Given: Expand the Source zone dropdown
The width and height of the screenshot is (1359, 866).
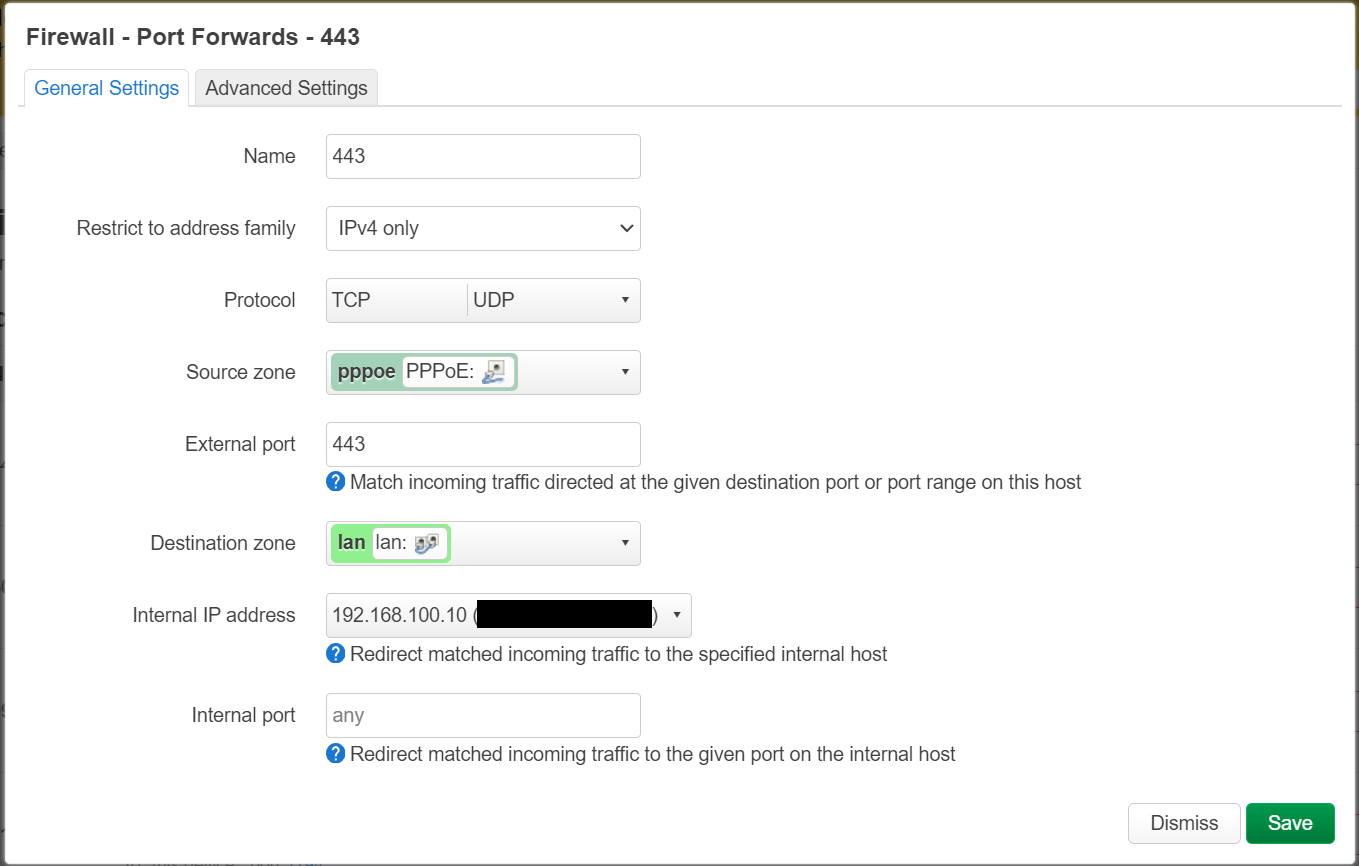Looking at the screenshot, I should 626,372.
